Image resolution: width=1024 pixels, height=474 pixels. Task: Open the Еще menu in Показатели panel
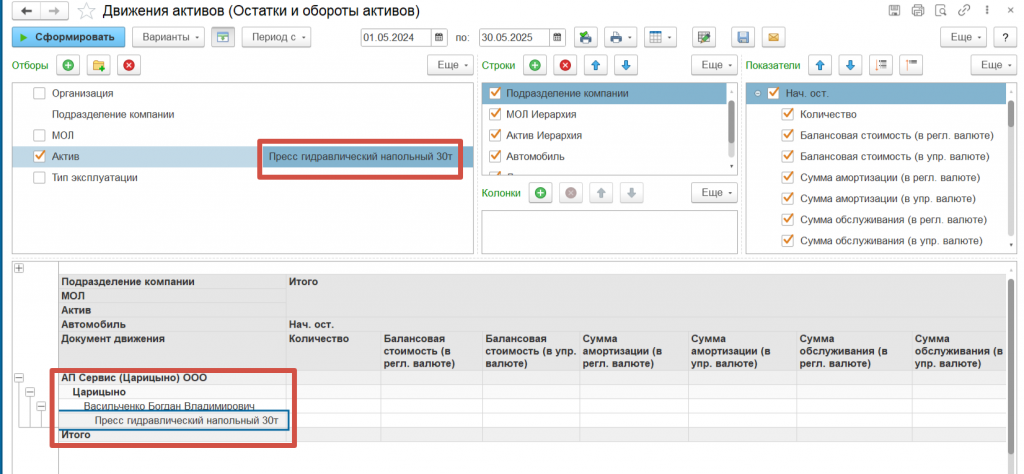click(x=990, y=65)
